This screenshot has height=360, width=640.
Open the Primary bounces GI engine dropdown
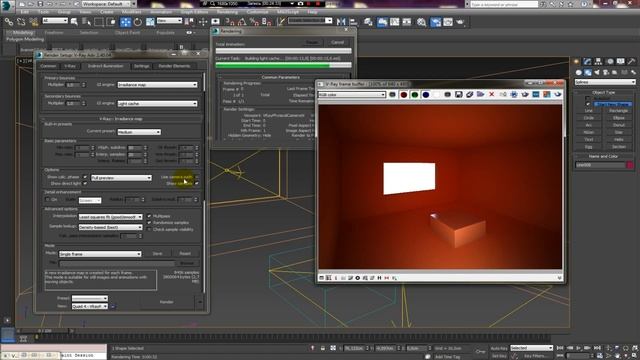(x=157, y=84)
